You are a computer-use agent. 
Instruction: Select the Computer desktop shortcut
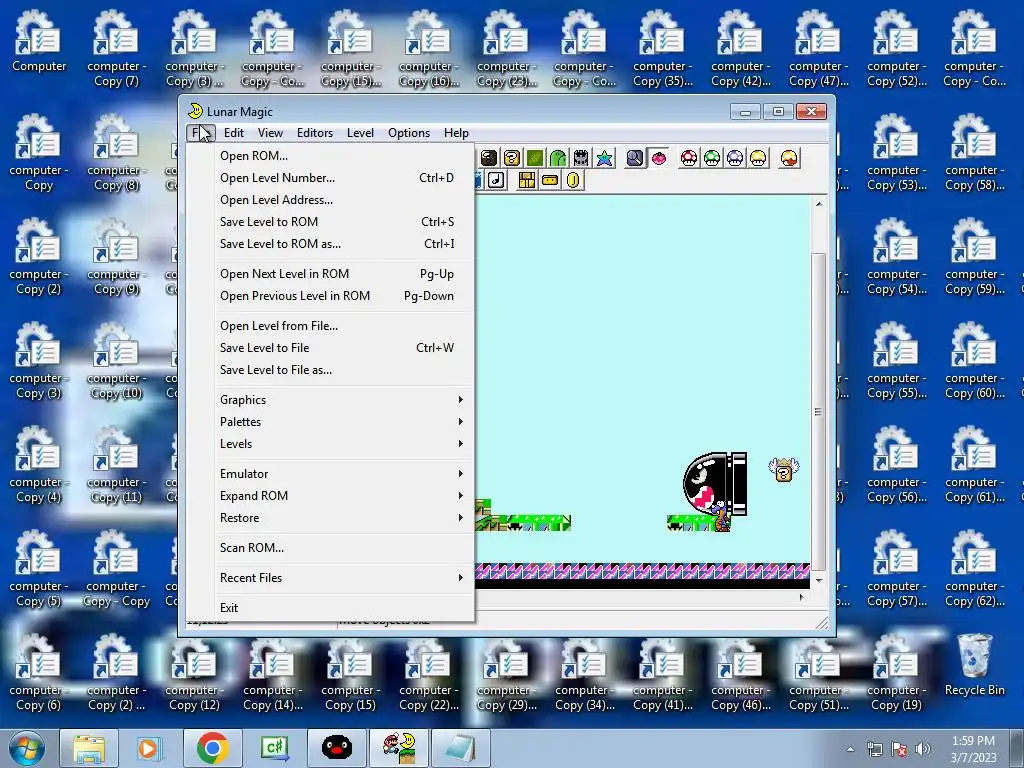tap(39, 42)
